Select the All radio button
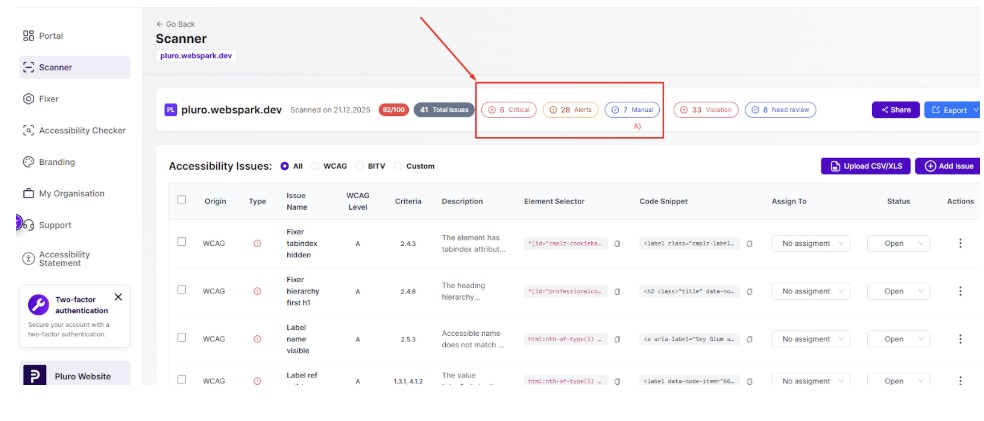Viewport: 984px width, 421px height. (285, 166)
